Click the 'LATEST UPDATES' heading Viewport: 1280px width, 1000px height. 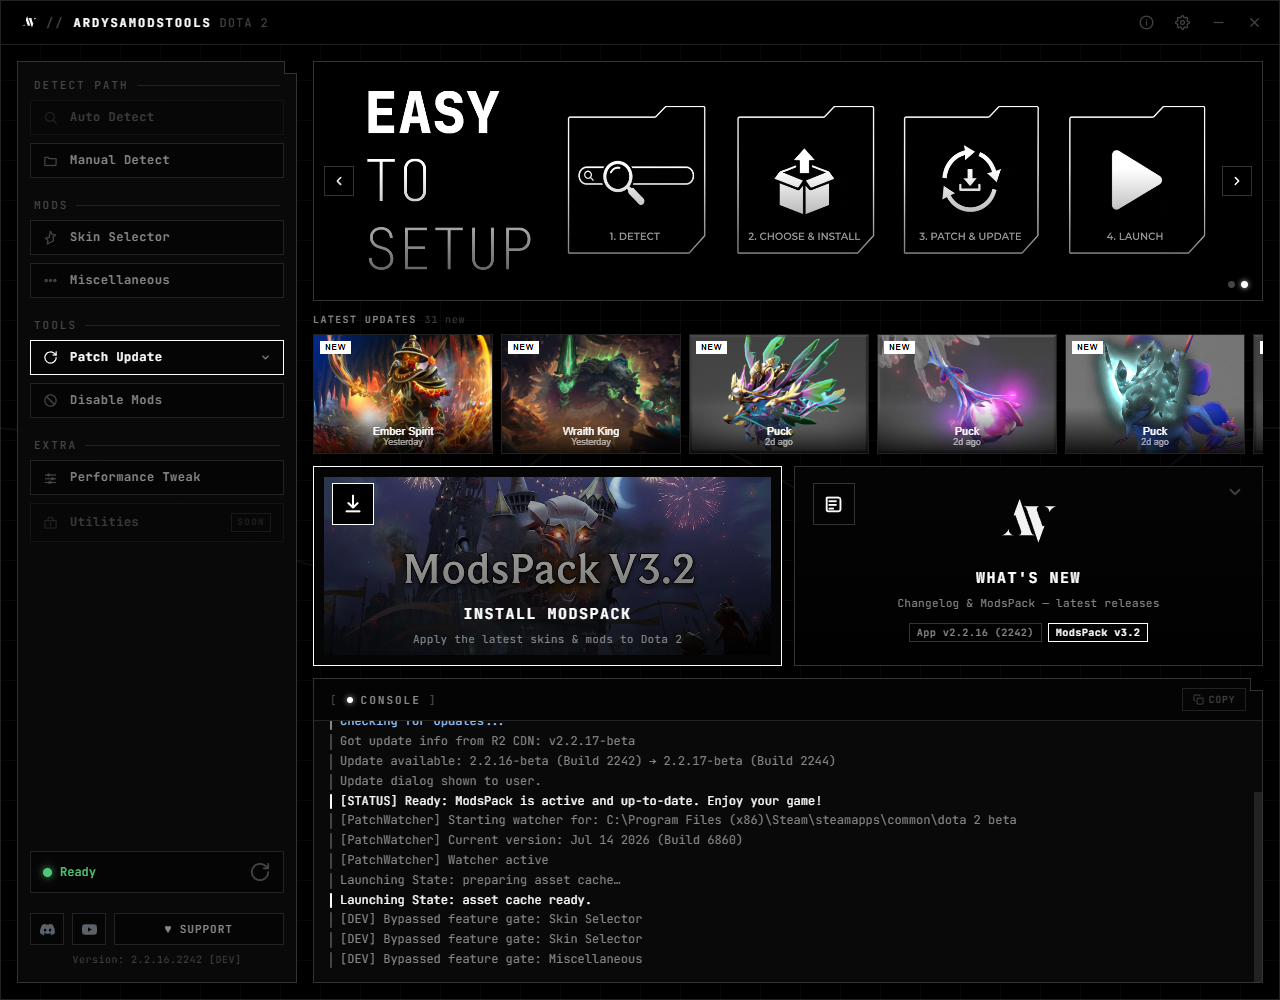[x=365, y=320]
